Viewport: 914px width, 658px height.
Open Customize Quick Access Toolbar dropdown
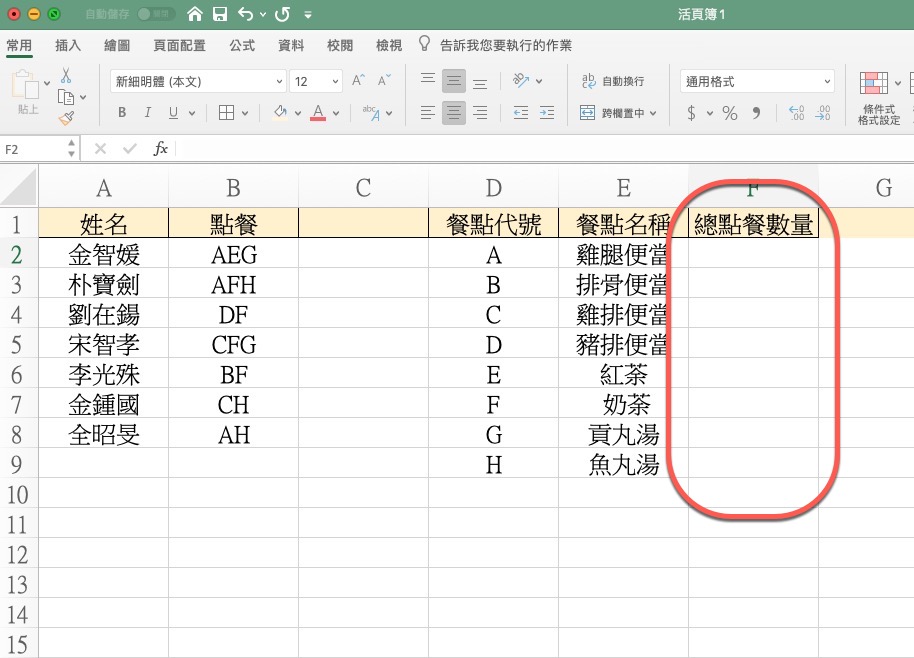click(x=308, y=15)
